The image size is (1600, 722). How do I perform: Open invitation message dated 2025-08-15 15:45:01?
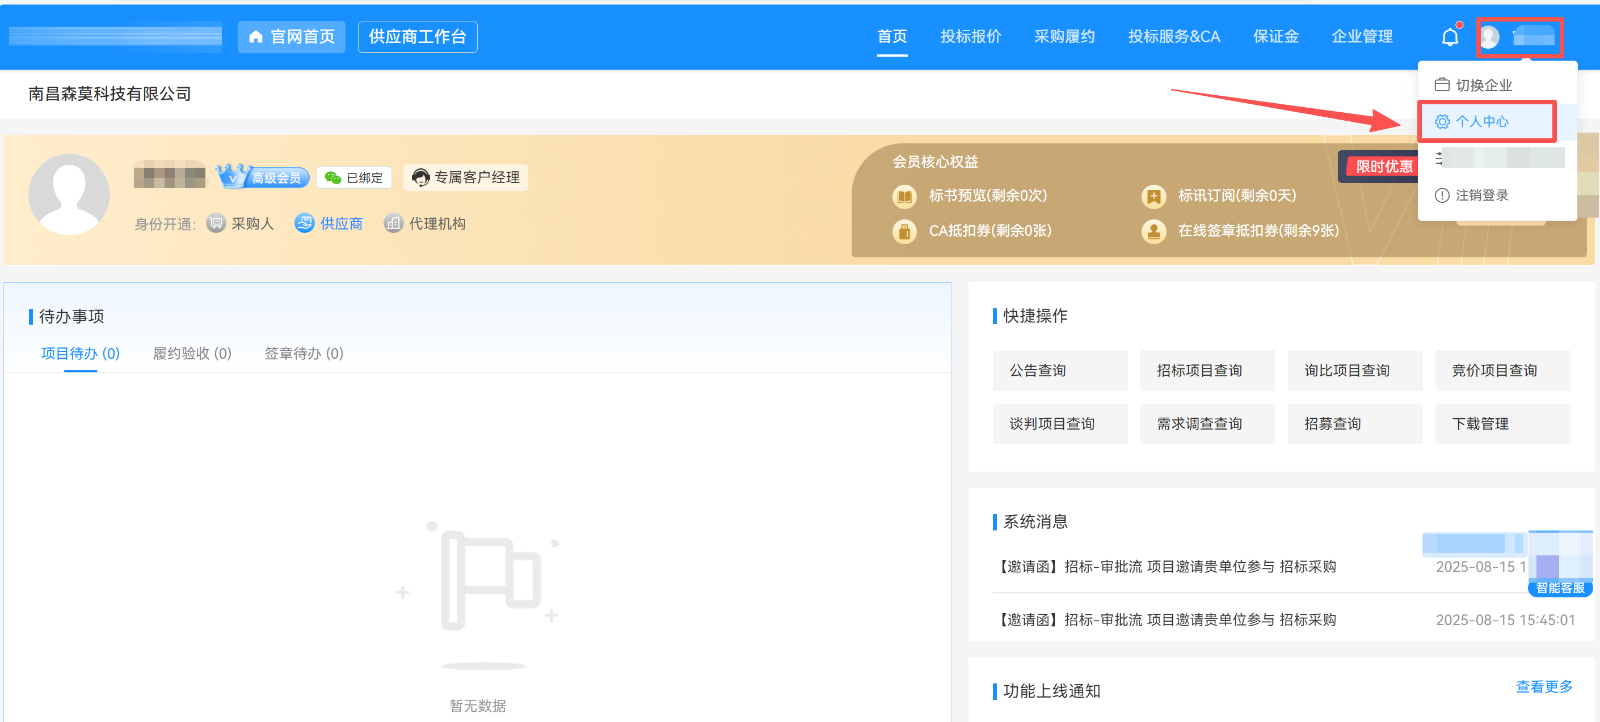pos(1286,620)
